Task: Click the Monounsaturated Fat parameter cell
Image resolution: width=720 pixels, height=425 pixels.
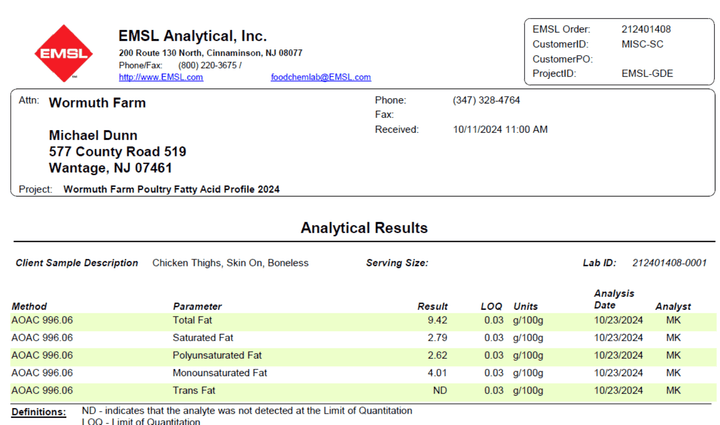Action: [x=220, y=373]
